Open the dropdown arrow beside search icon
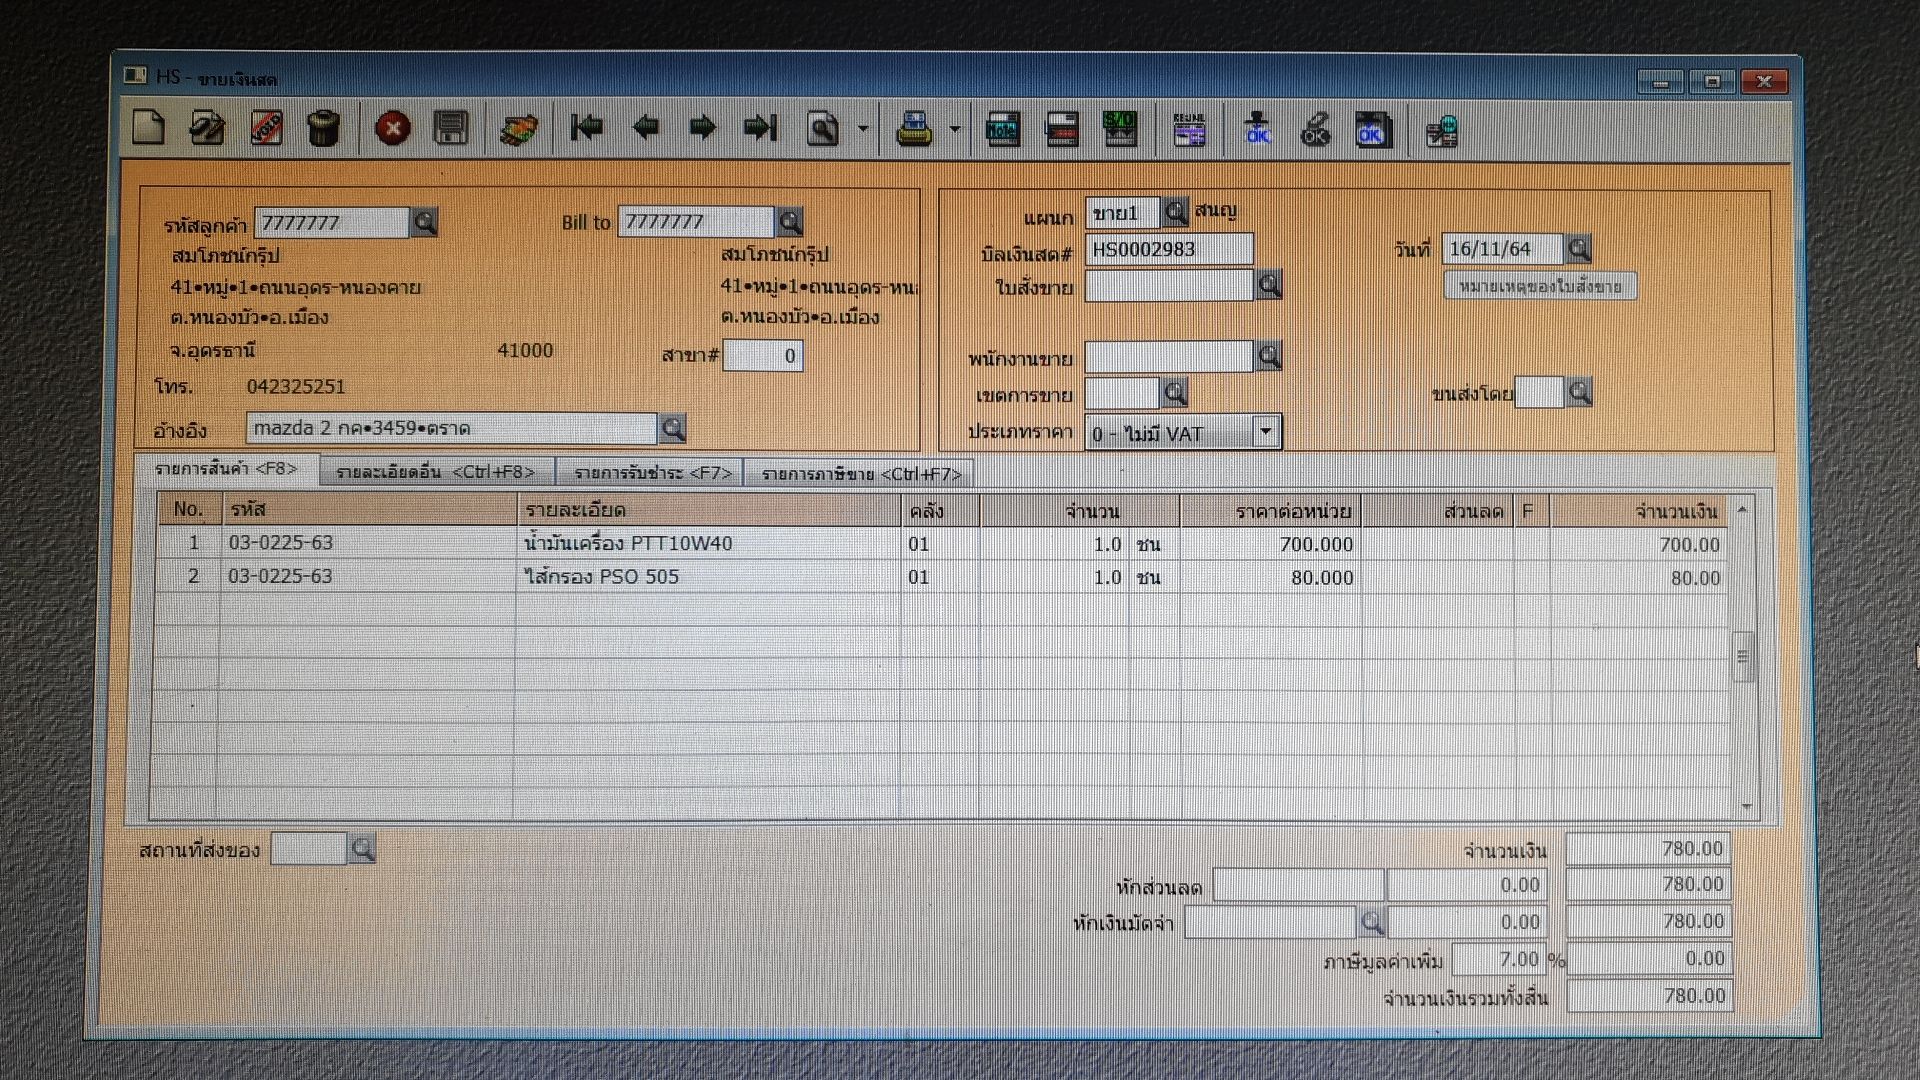 863,129
